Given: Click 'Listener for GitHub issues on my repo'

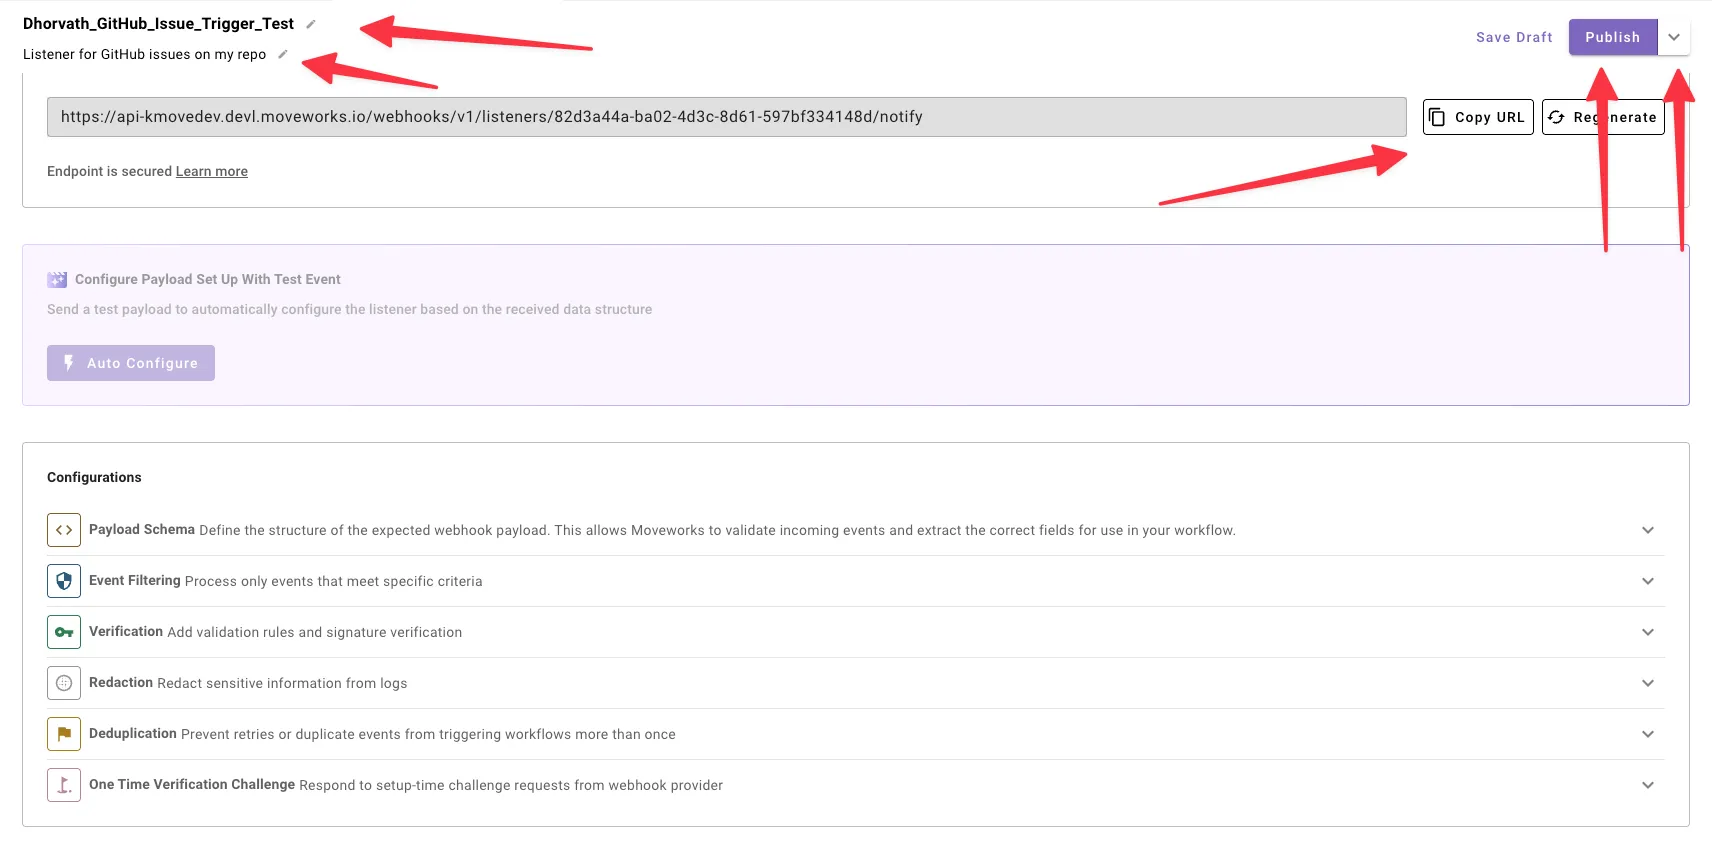Looking at the screenshot, I should [145, 54].
